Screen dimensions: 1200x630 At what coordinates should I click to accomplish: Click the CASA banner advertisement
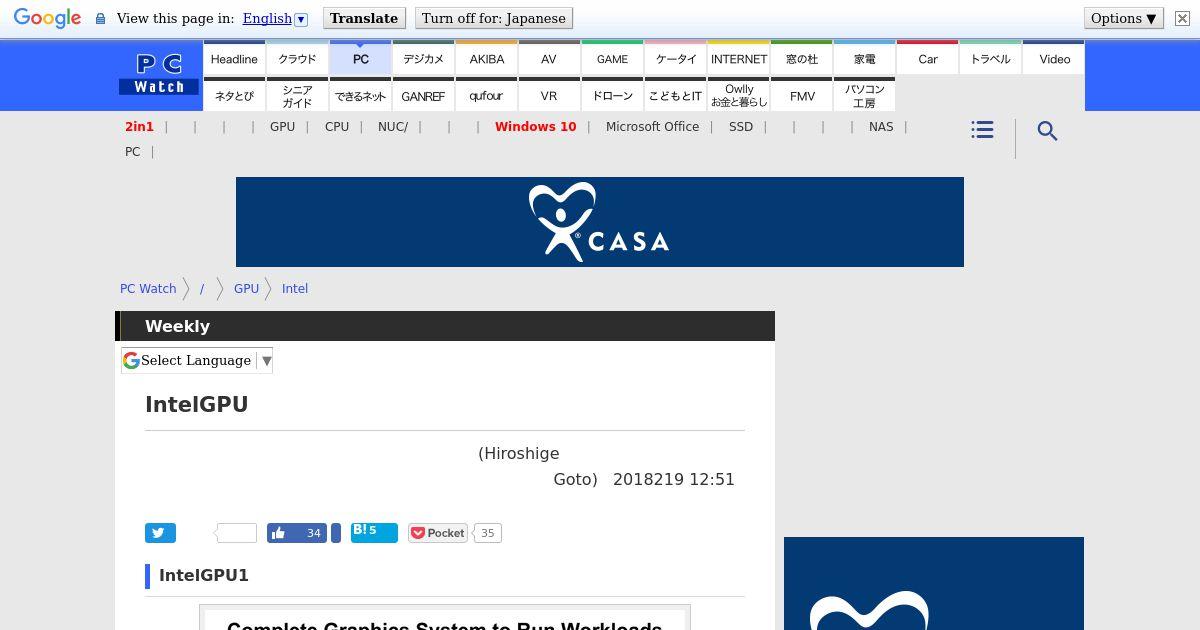click(600, 222)
